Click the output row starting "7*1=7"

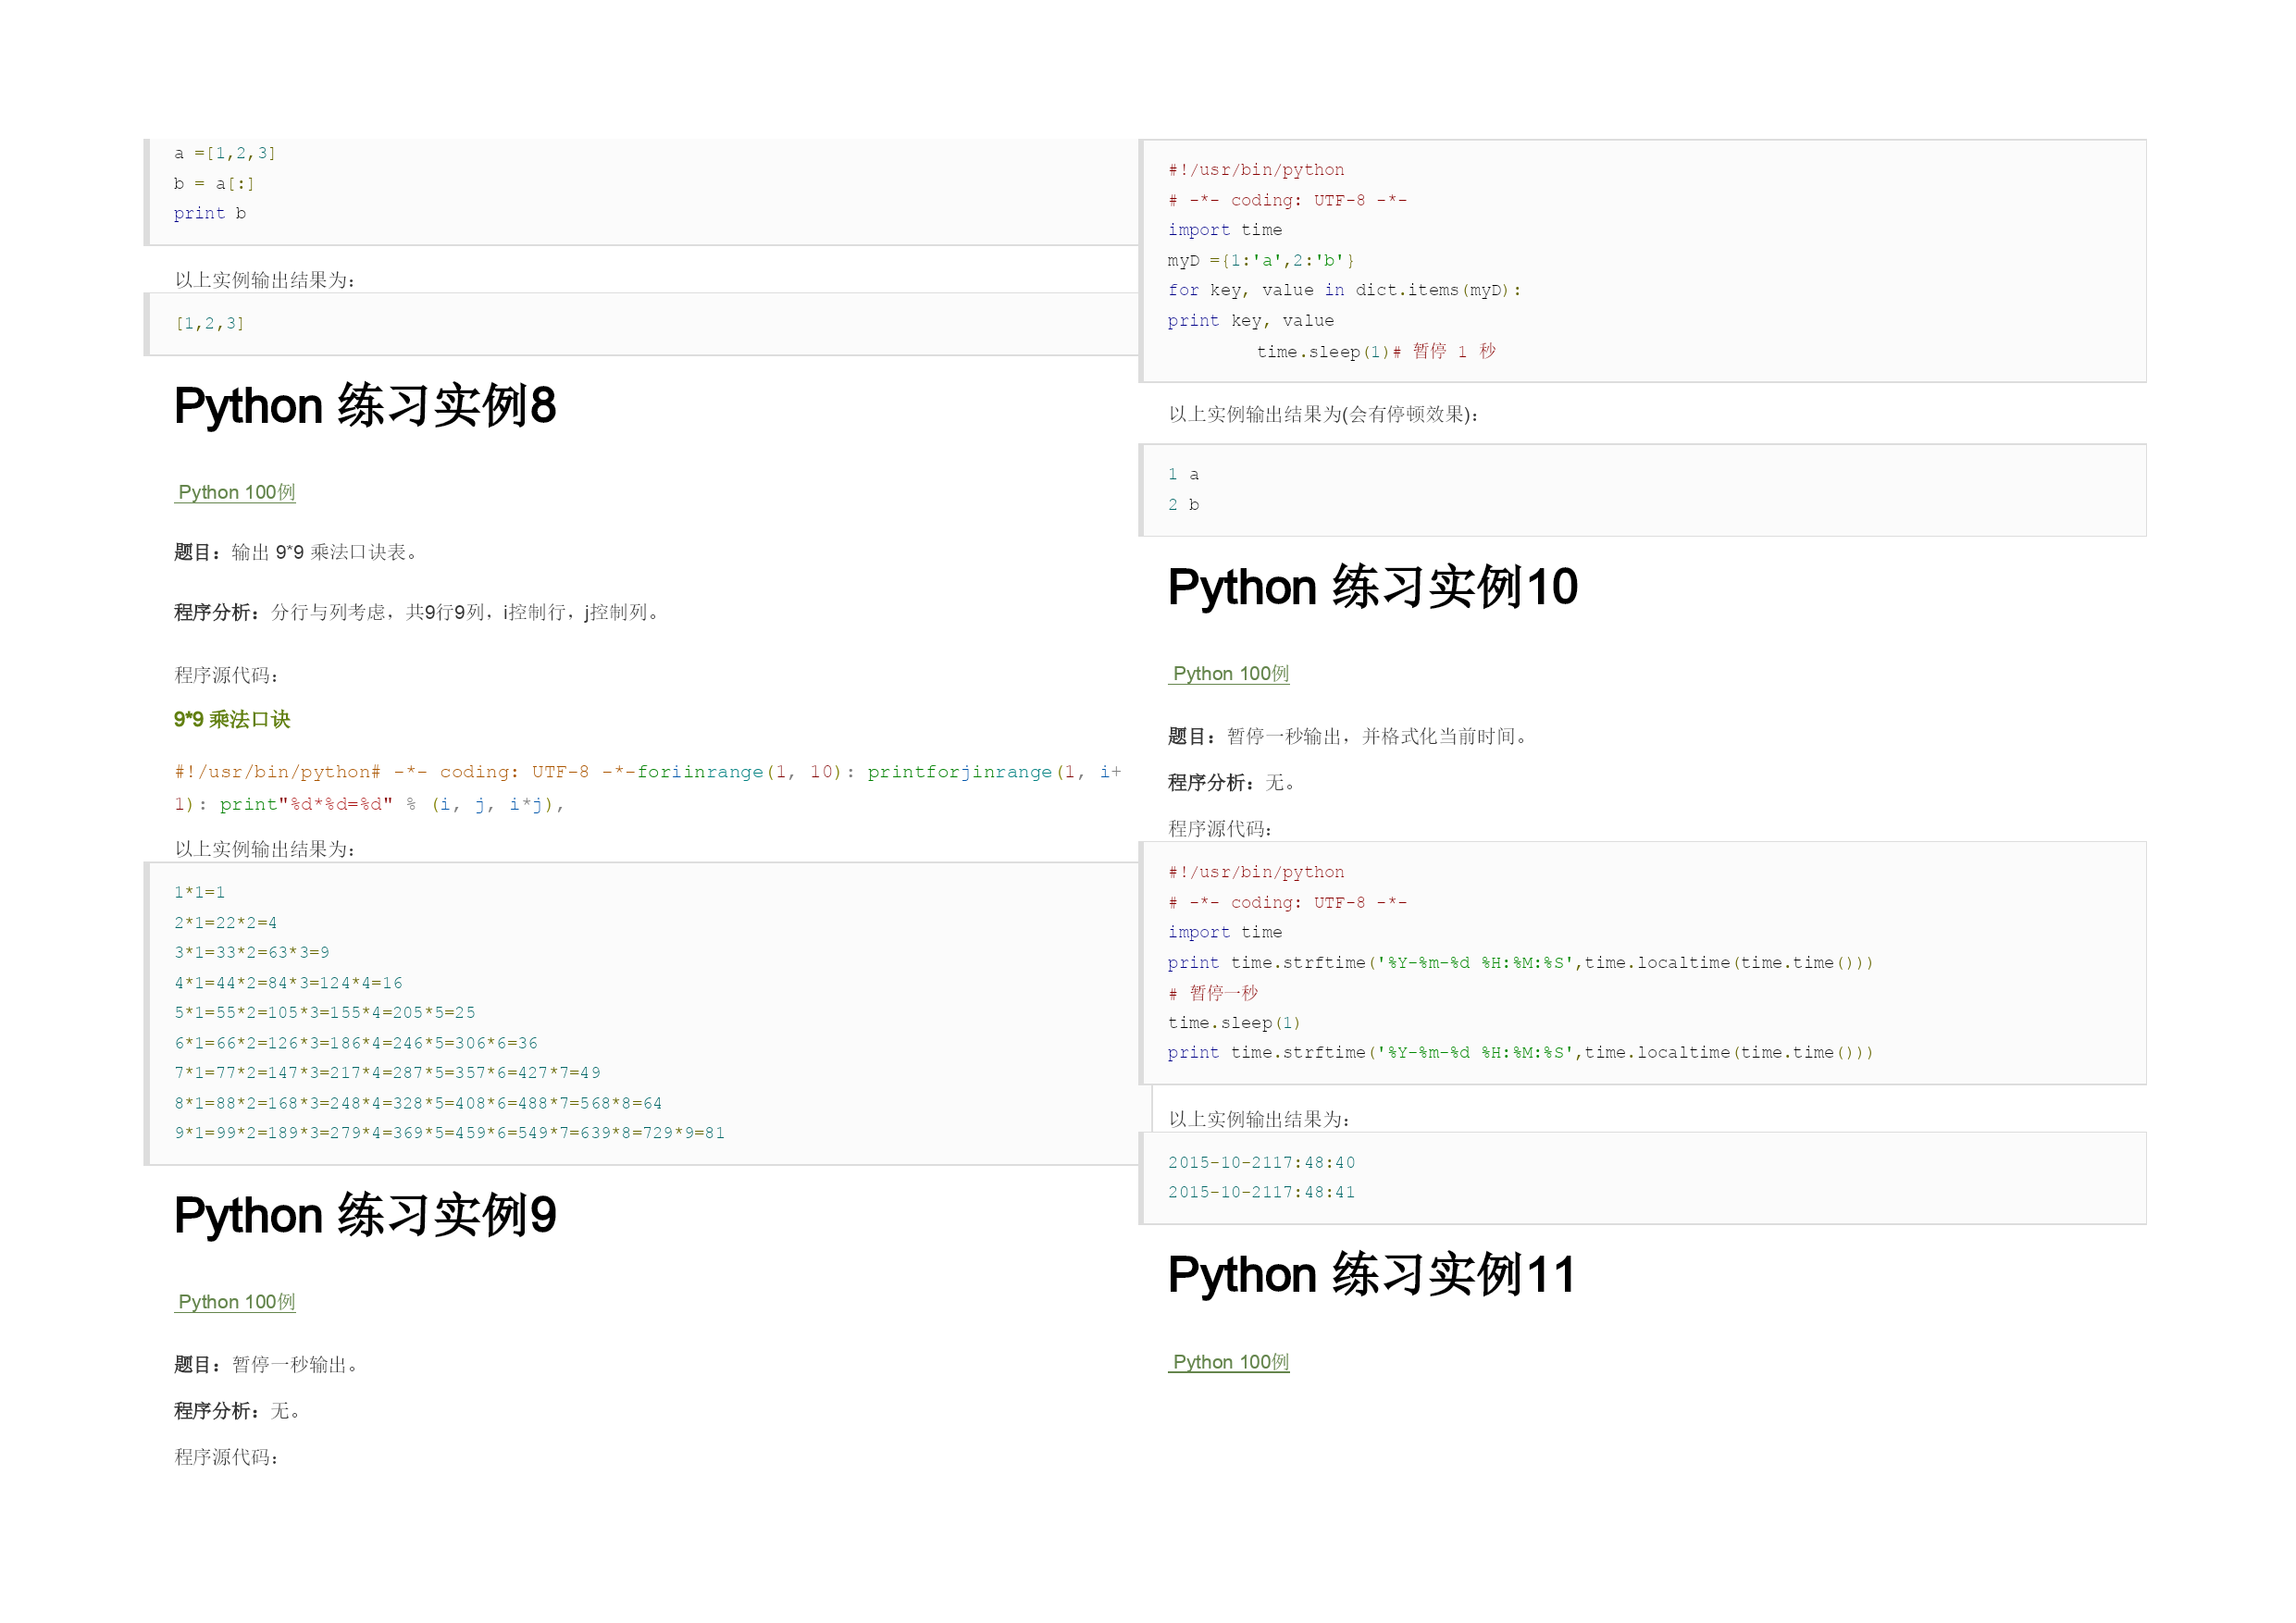[x=388, y=1072]
